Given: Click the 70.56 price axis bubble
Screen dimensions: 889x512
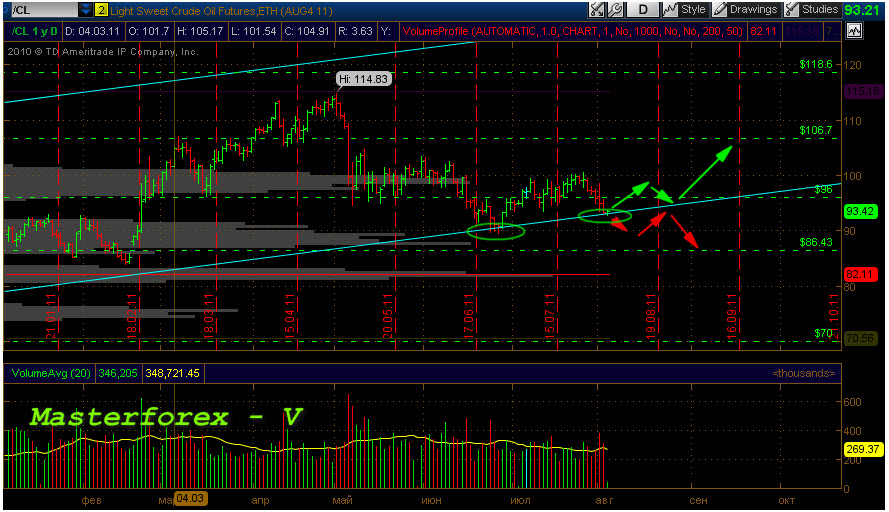Looking at the screenshot, I should [x=861, y=338].
